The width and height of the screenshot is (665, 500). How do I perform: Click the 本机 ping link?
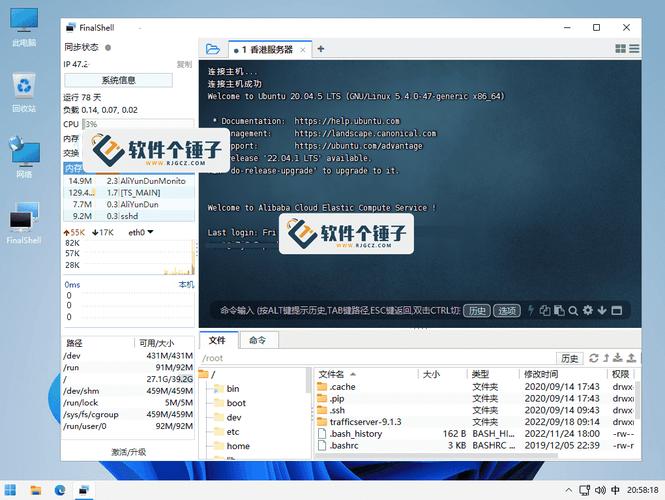[186, 284]
